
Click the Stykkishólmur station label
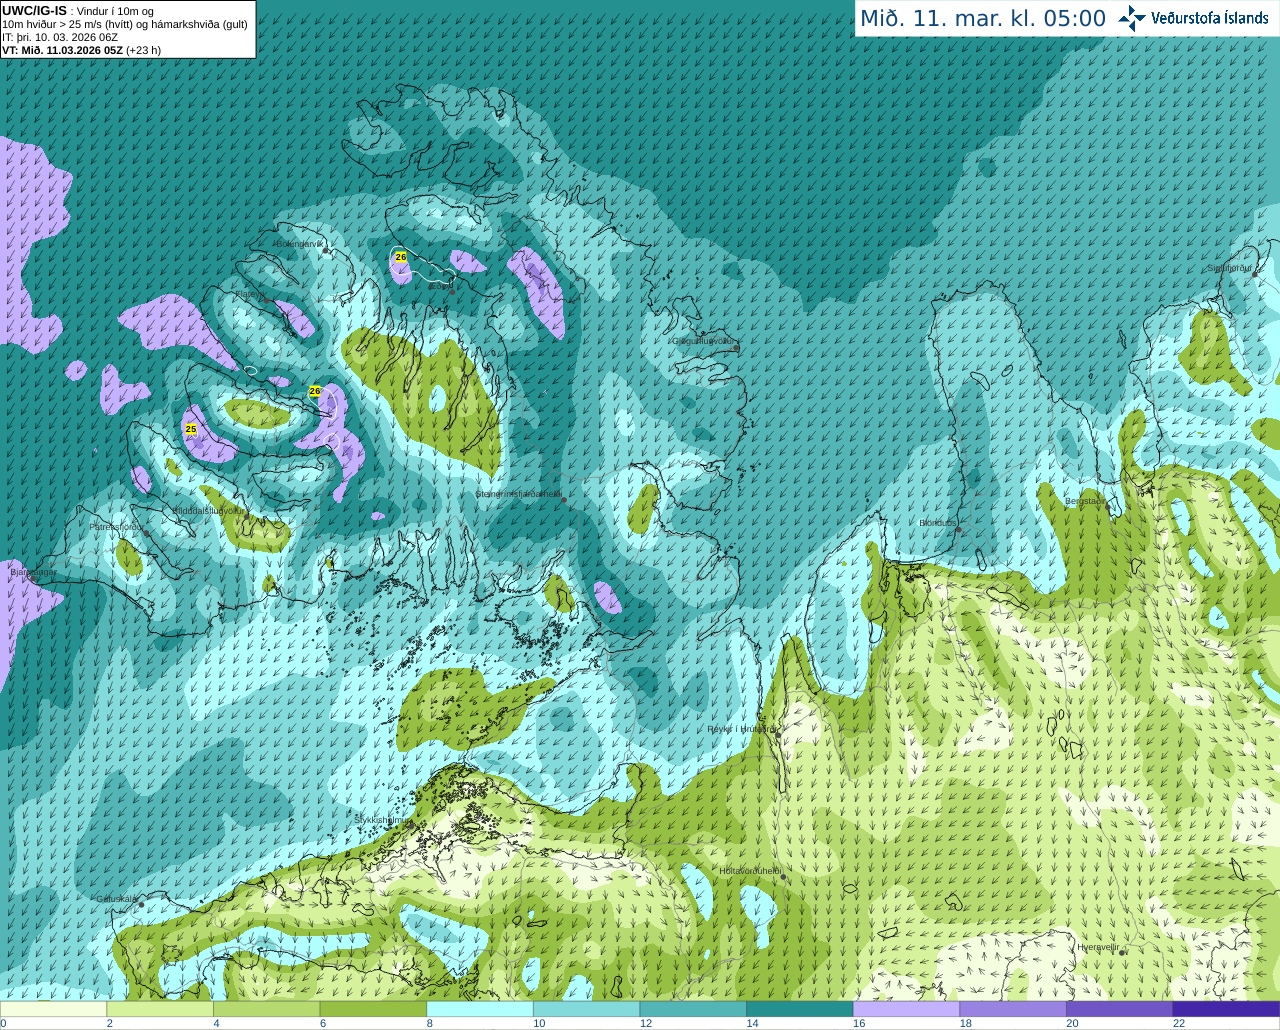pyautogui.click(x=382, y=820)
